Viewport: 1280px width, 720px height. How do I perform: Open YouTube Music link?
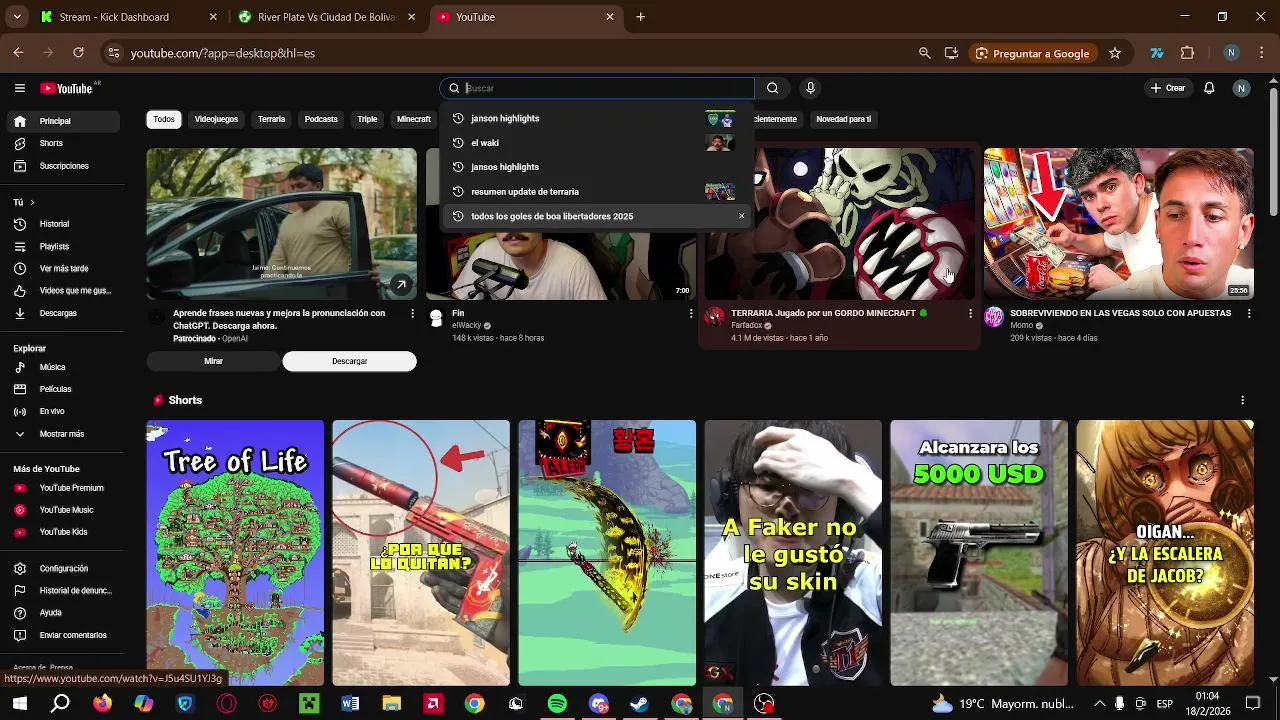coord(65,510)
